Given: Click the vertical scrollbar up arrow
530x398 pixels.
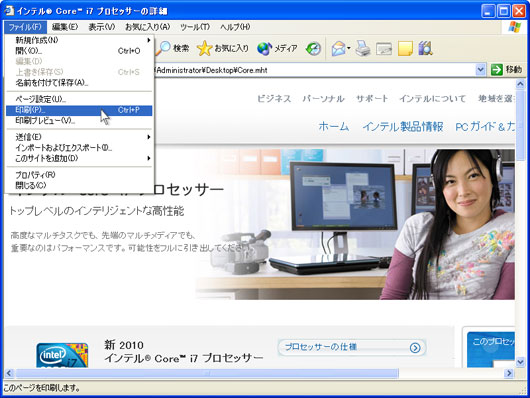Looking at the screenshot, I should [x=521, y=83].
